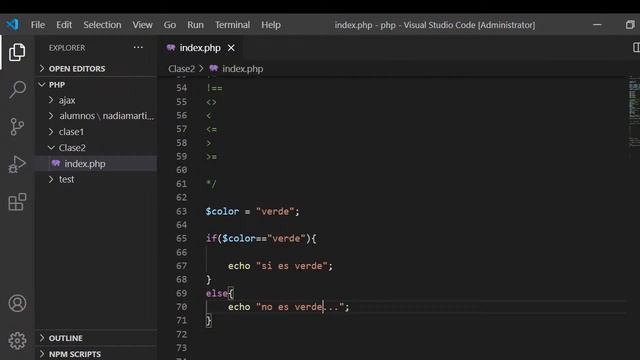Click line number 70 in gutter

tap(182, 307)
